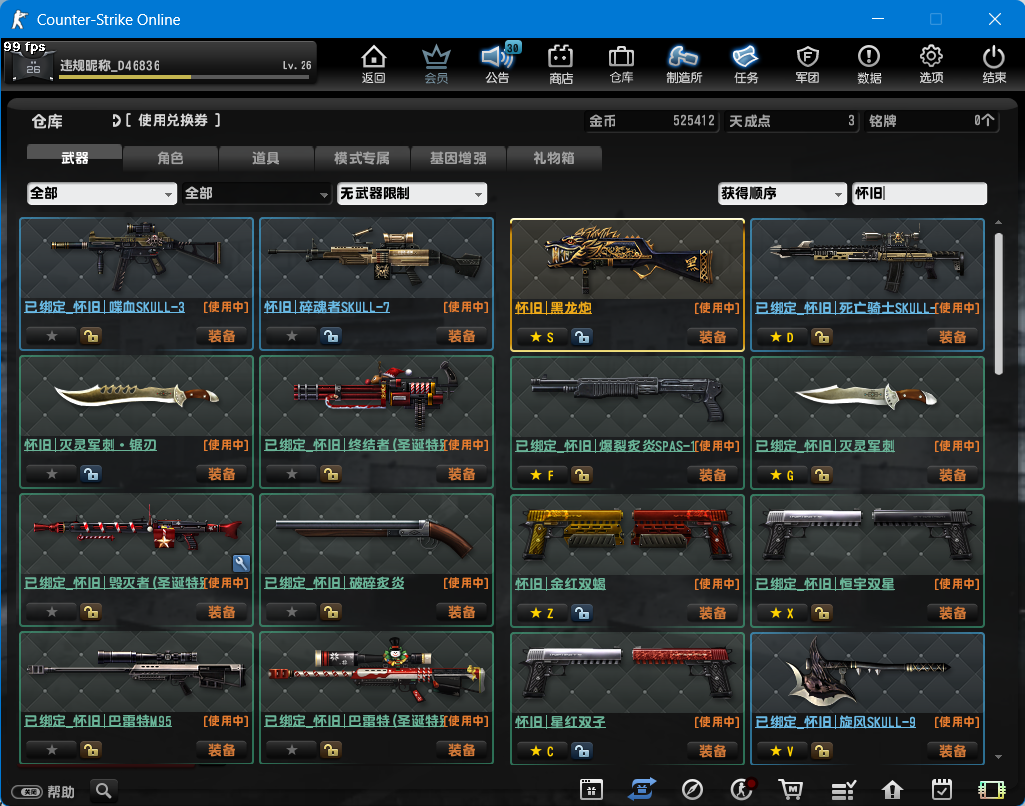Open the compass icon in bottom bar
This screenshot has width=1025, height=806.
coord(692,790)
